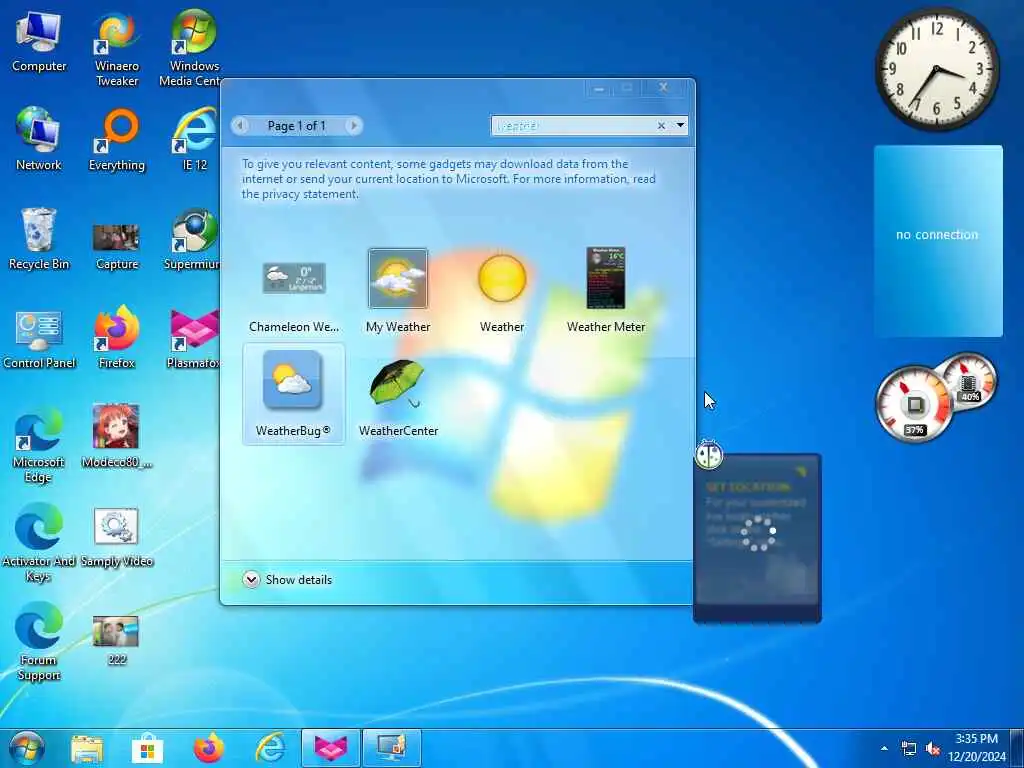Click the memory meter small dial

970,382
